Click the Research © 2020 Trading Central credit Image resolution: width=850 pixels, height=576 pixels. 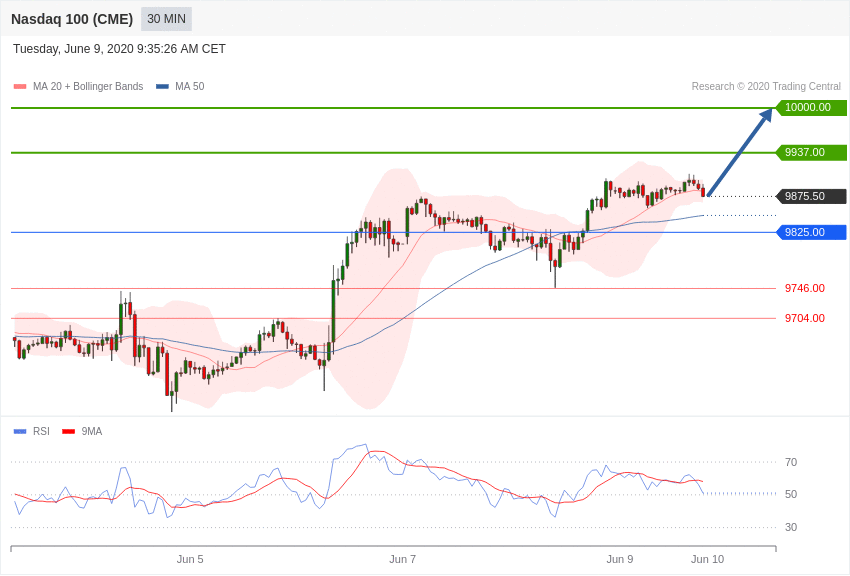point(766,87)
